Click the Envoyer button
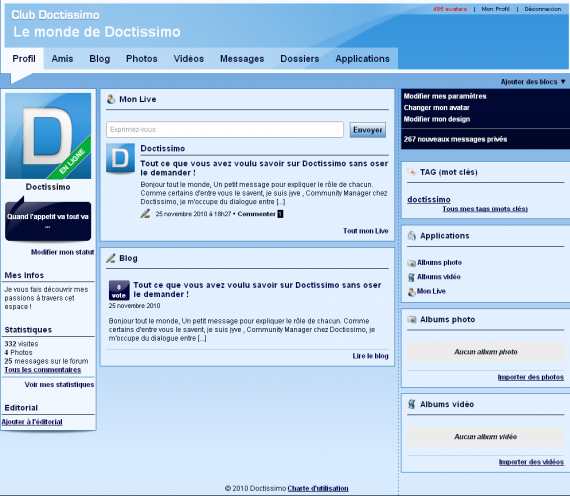This screenshot has width=570, height=496. pos(368,130)
